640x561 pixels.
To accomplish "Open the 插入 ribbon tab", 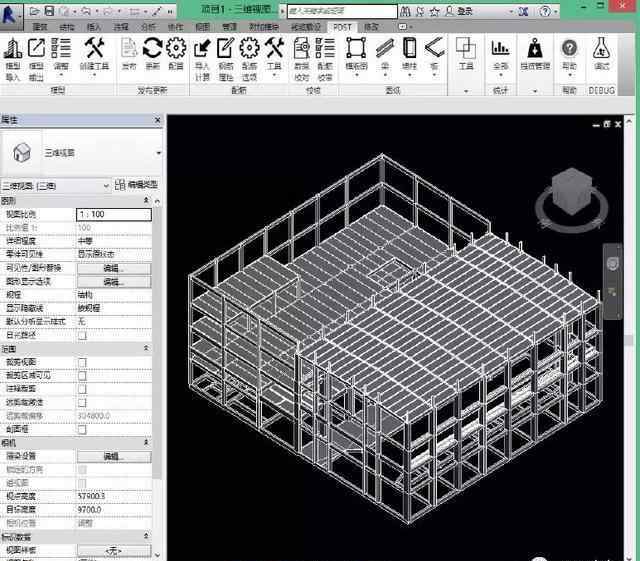I will [x=94, y=27].
